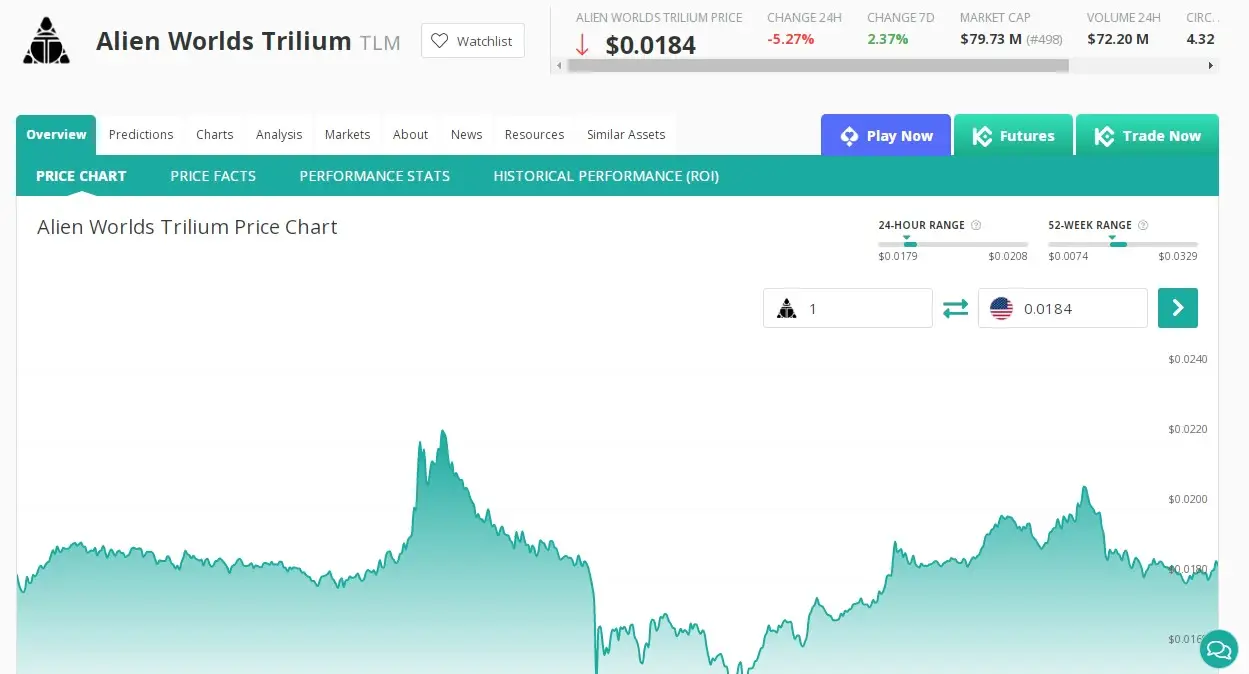Click the Play Now diamond icon
Screen dimensions: 1249x674
849,136
